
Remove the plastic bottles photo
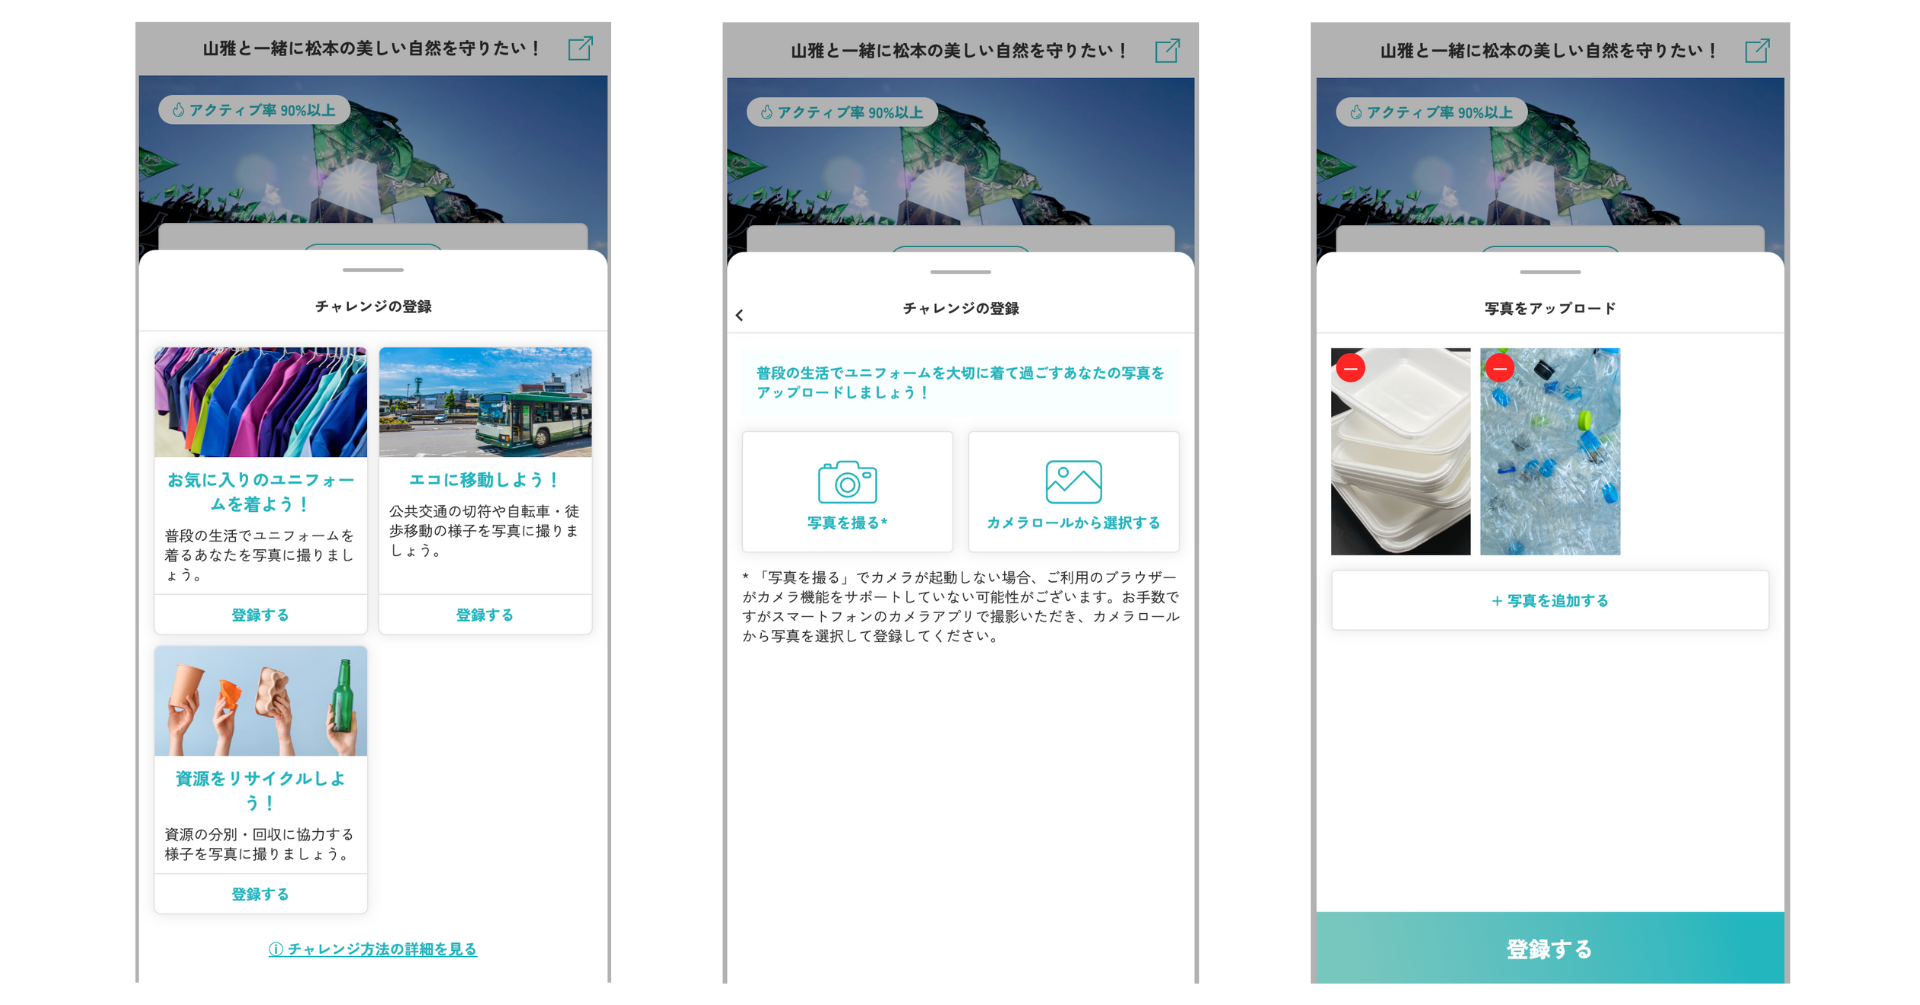(x=1499, y=368)
